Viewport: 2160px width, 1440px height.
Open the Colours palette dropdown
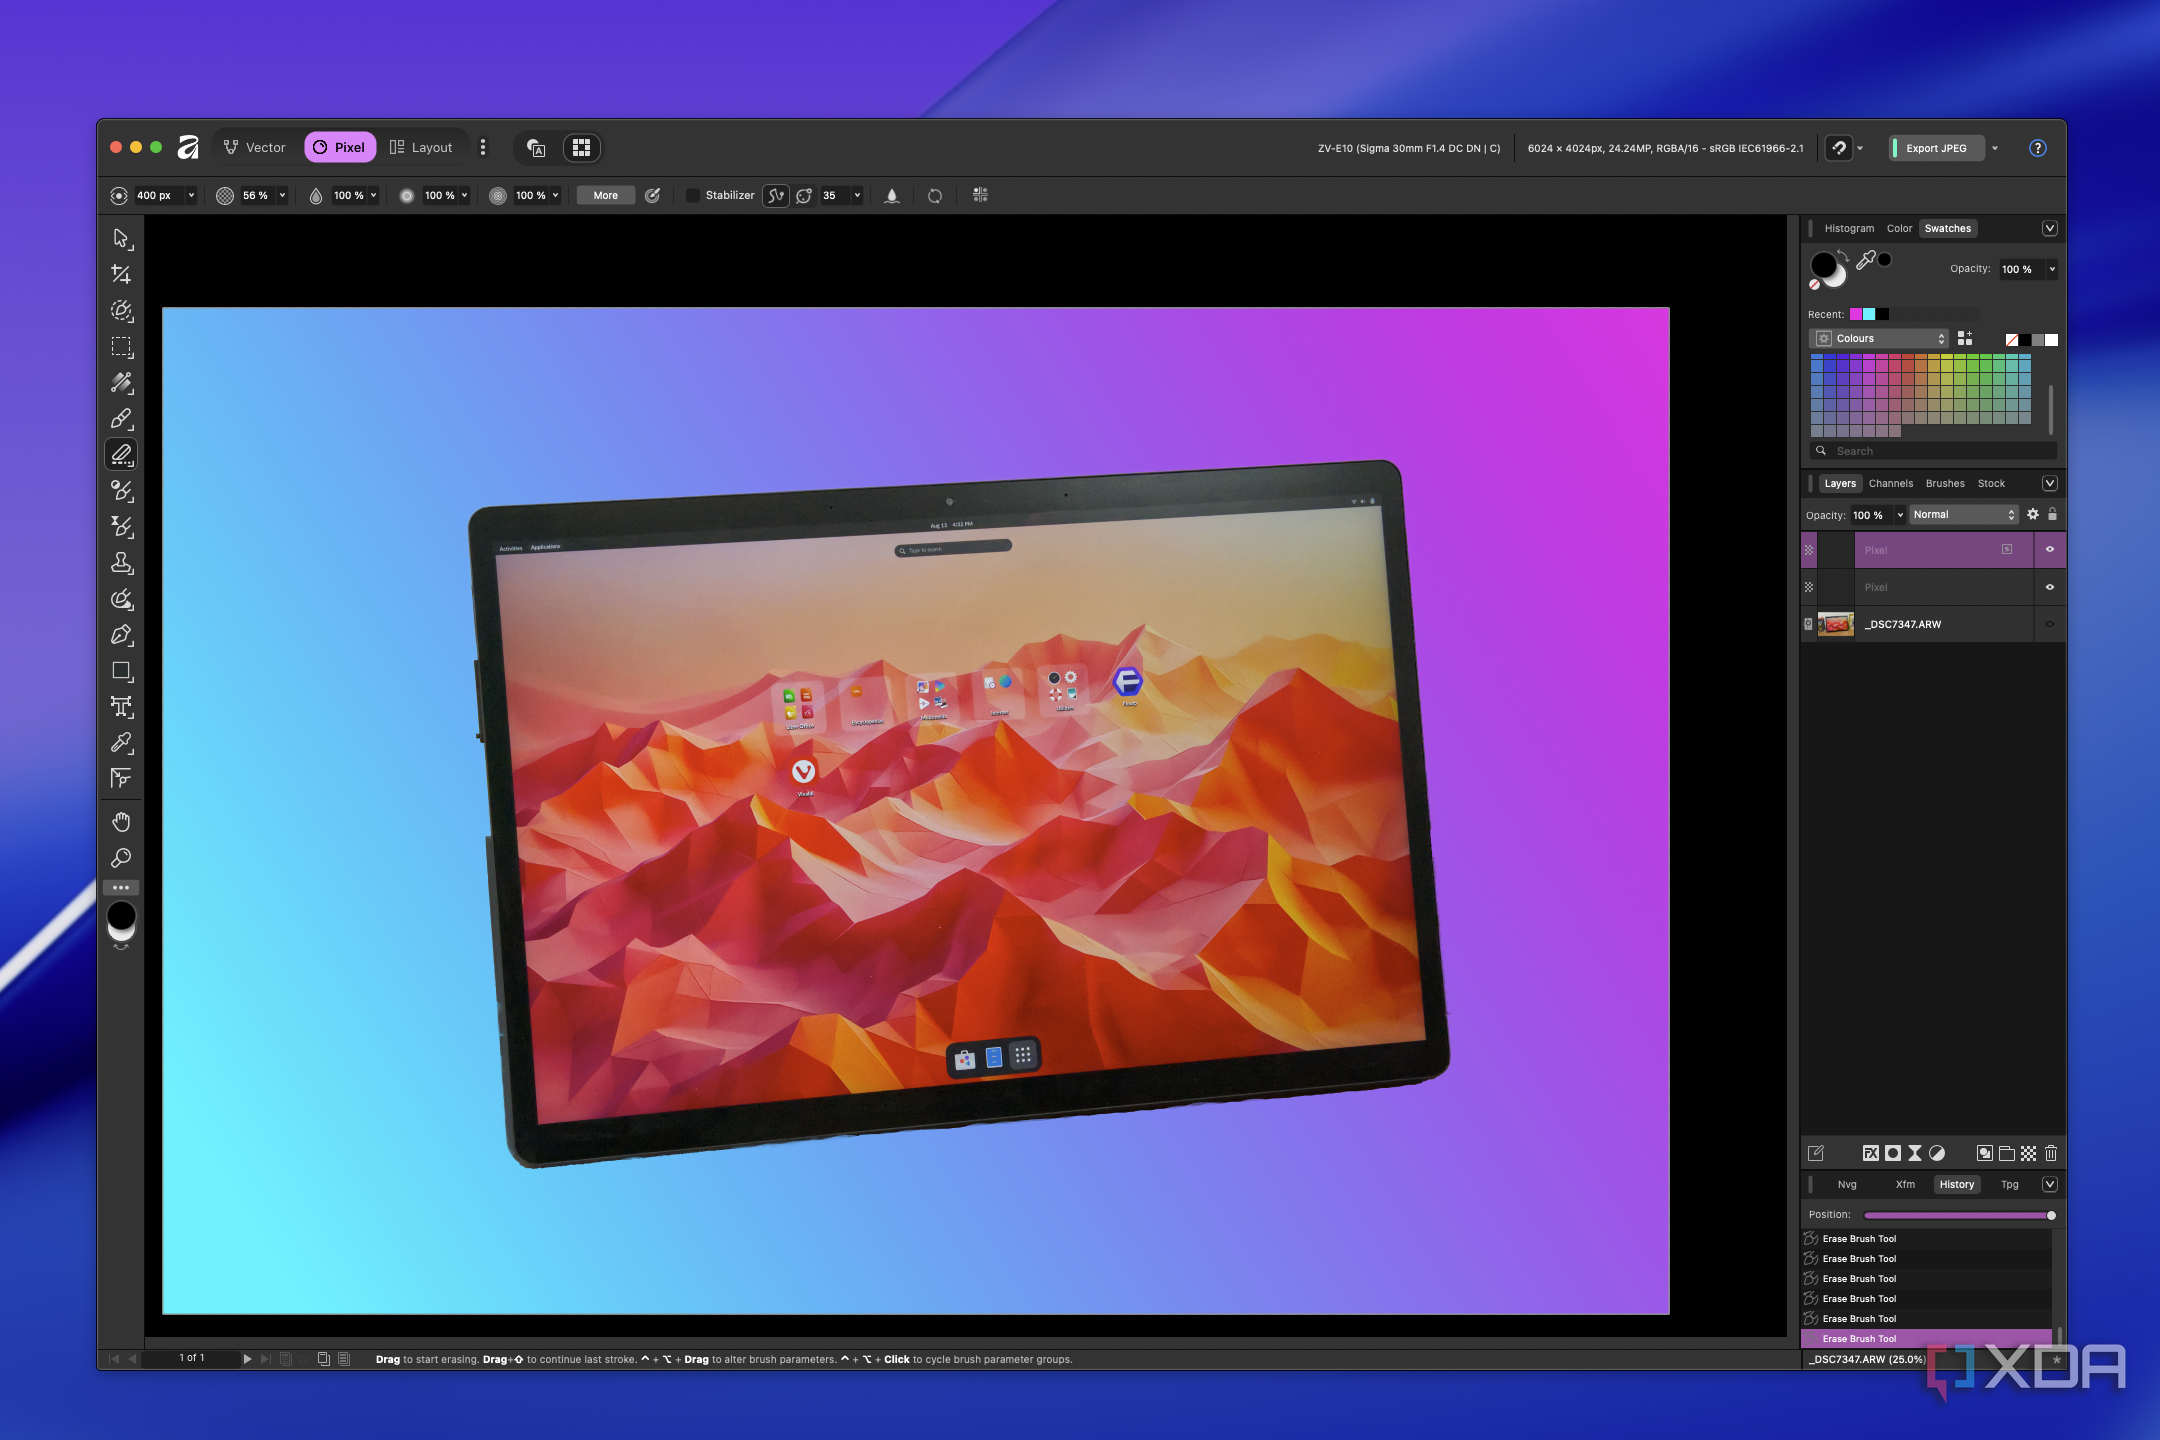tap(1880, 339)
